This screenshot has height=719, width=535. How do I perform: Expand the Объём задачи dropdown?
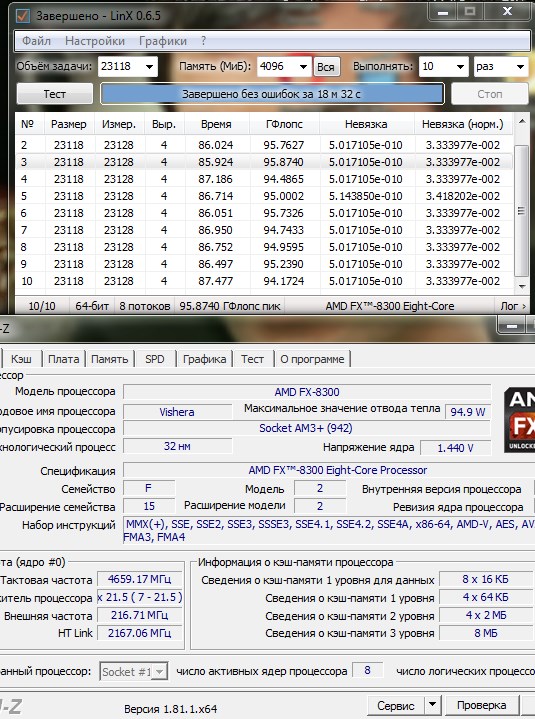pyautogui.click(x=149, y=67)
